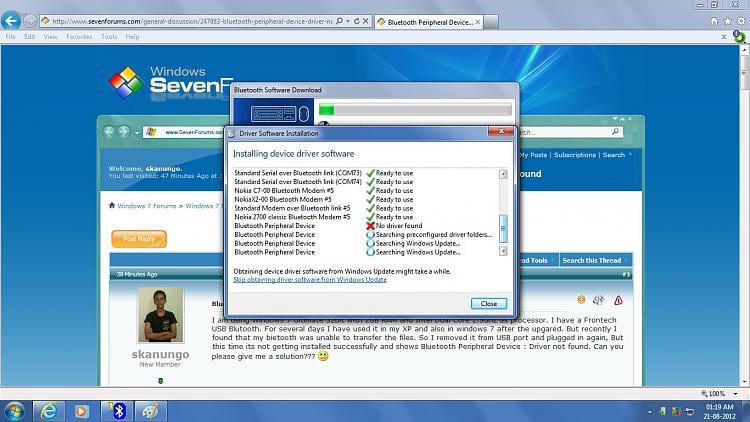This screenshot has height=422, width=750.
Task: Click the banner search box magnifier icon
Action: click(615, 132)
